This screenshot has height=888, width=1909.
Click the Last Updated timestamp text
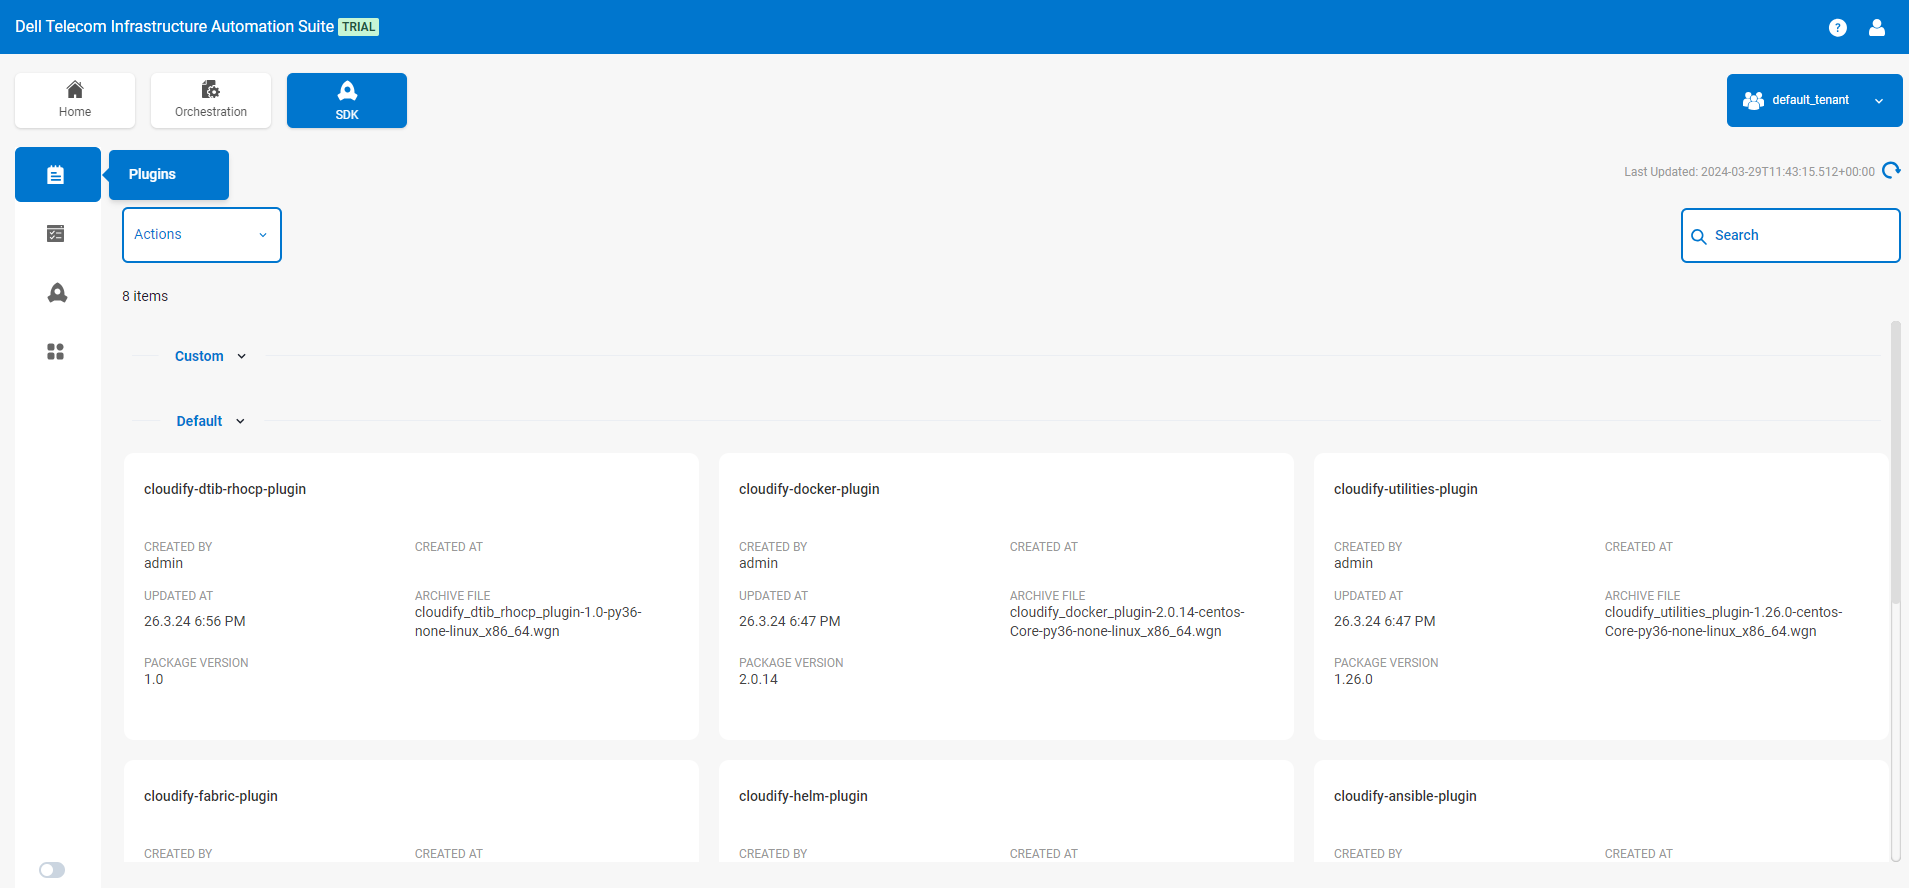(1749, 172)
